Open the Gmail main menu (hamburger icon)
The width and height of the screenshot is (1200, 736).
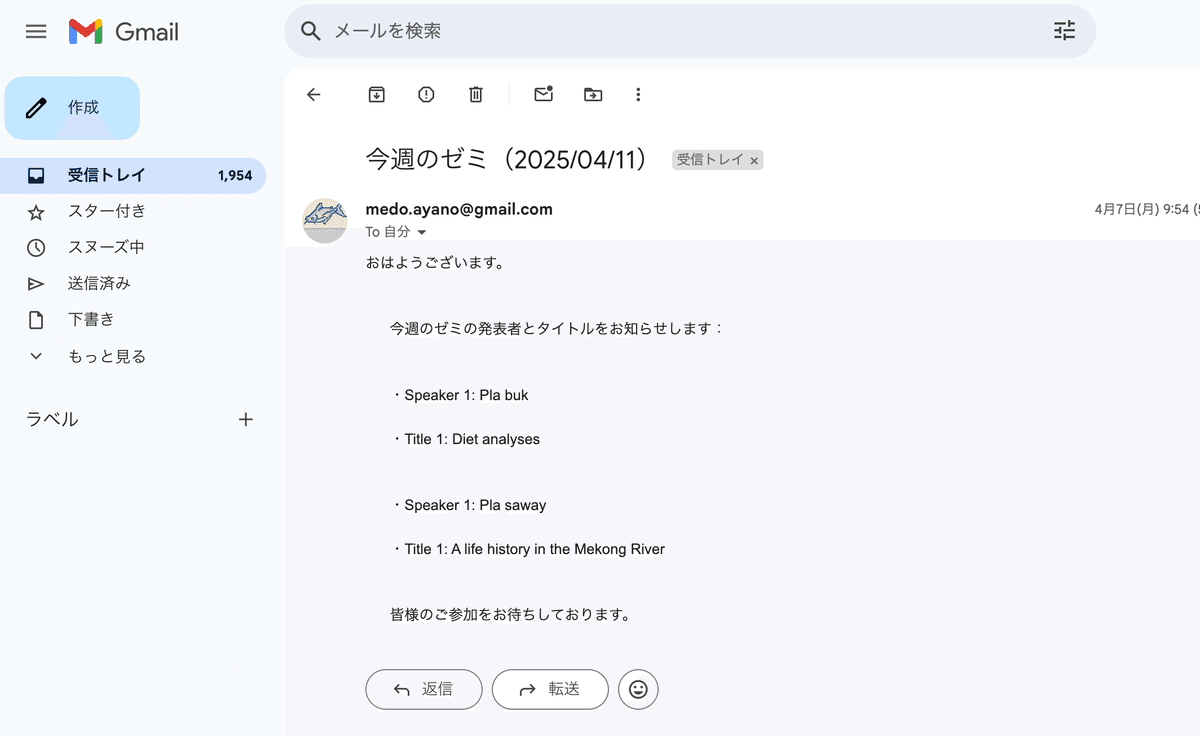[36, 31]
